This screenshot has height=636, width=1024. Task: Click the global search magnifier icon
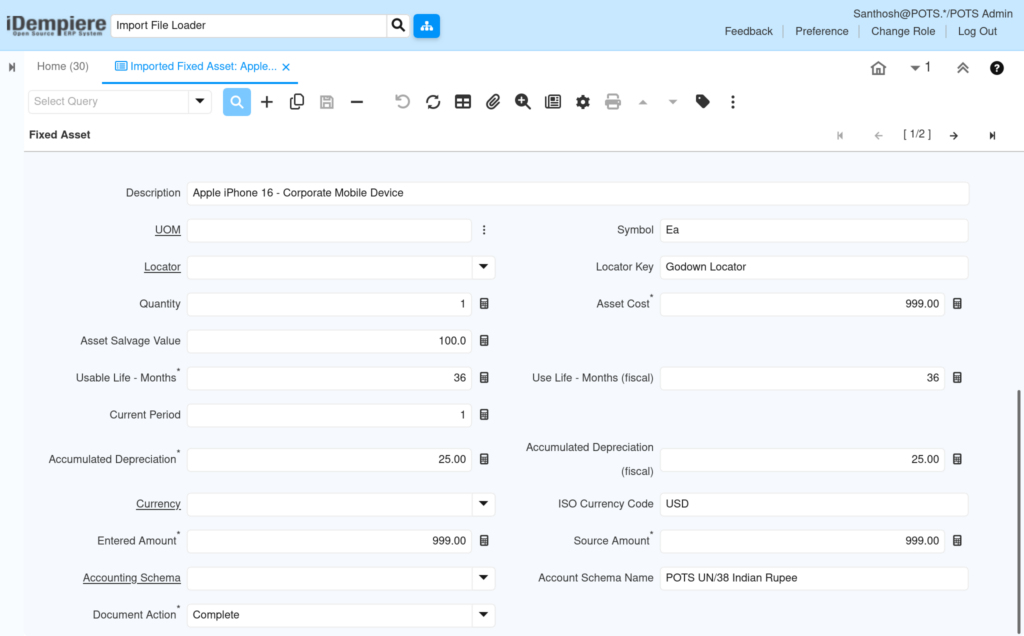click(x=398, y=25)
